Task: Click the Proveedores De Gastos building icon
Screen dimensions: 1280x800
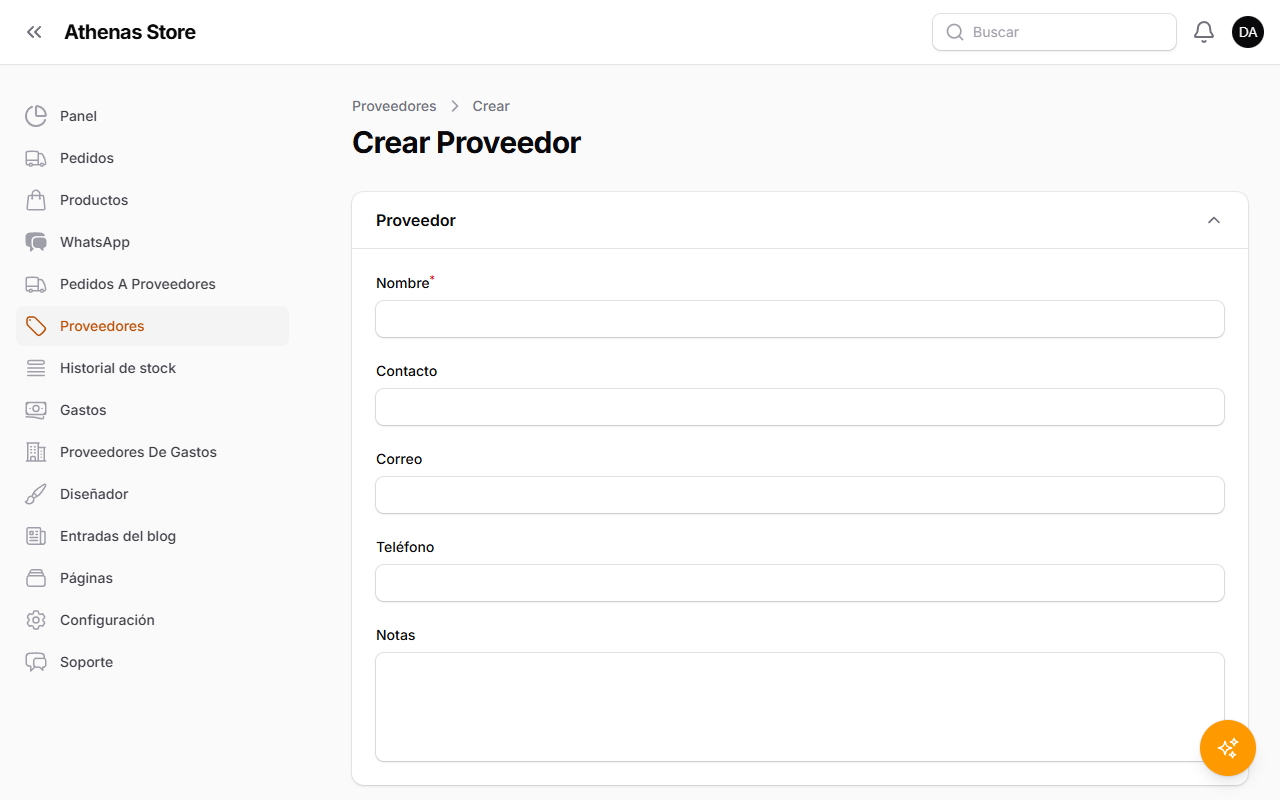Action: point(36,452)
